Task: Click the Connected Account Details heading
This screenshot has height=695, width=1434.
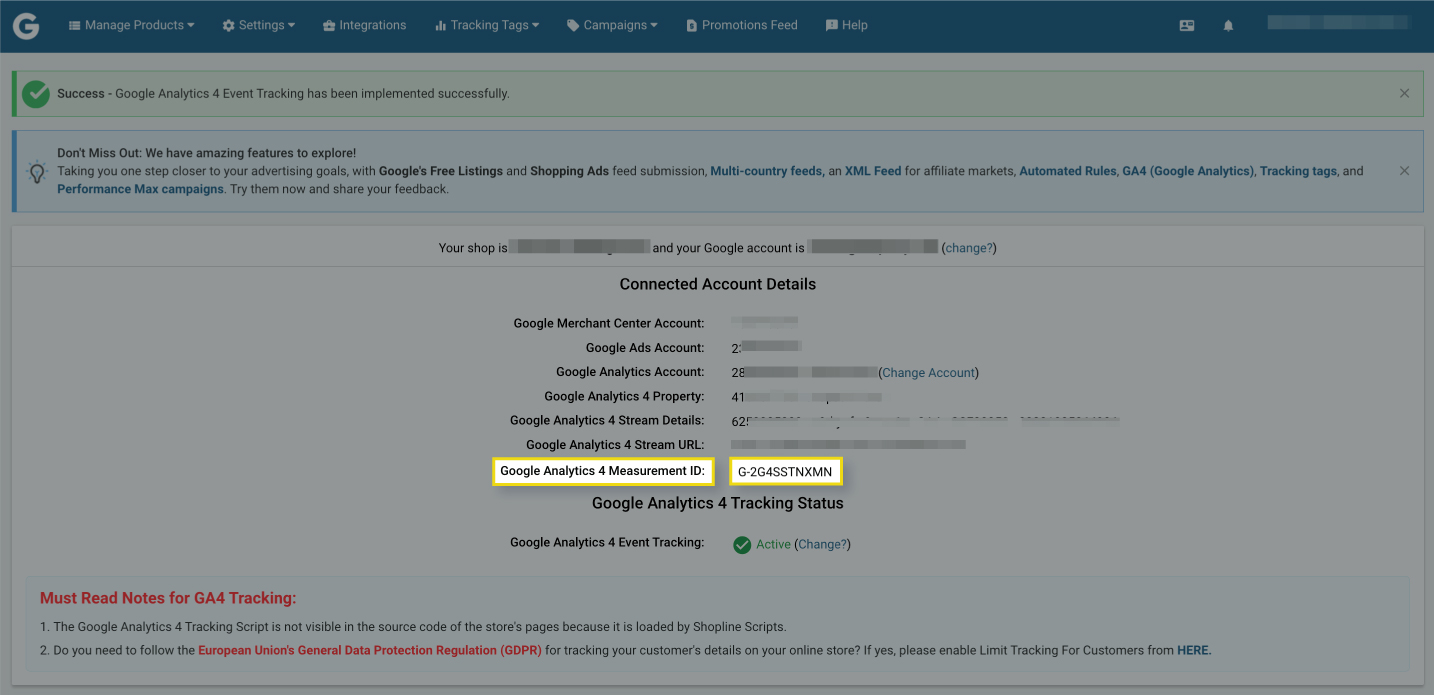Action: [718, 284]
